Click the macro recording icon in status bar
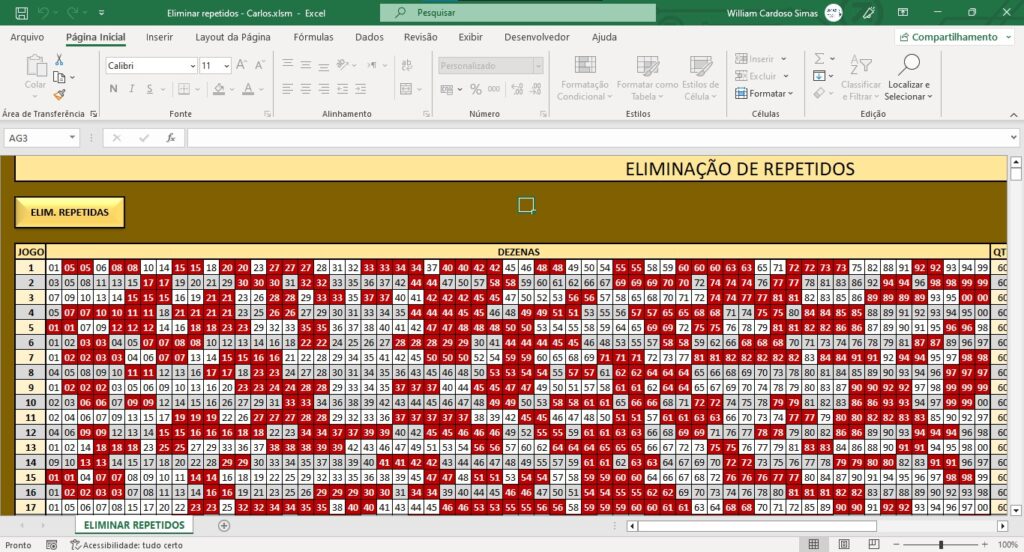Image resolution: width=1024 pixels, height=552 pixels. click(x=52, y=545)
